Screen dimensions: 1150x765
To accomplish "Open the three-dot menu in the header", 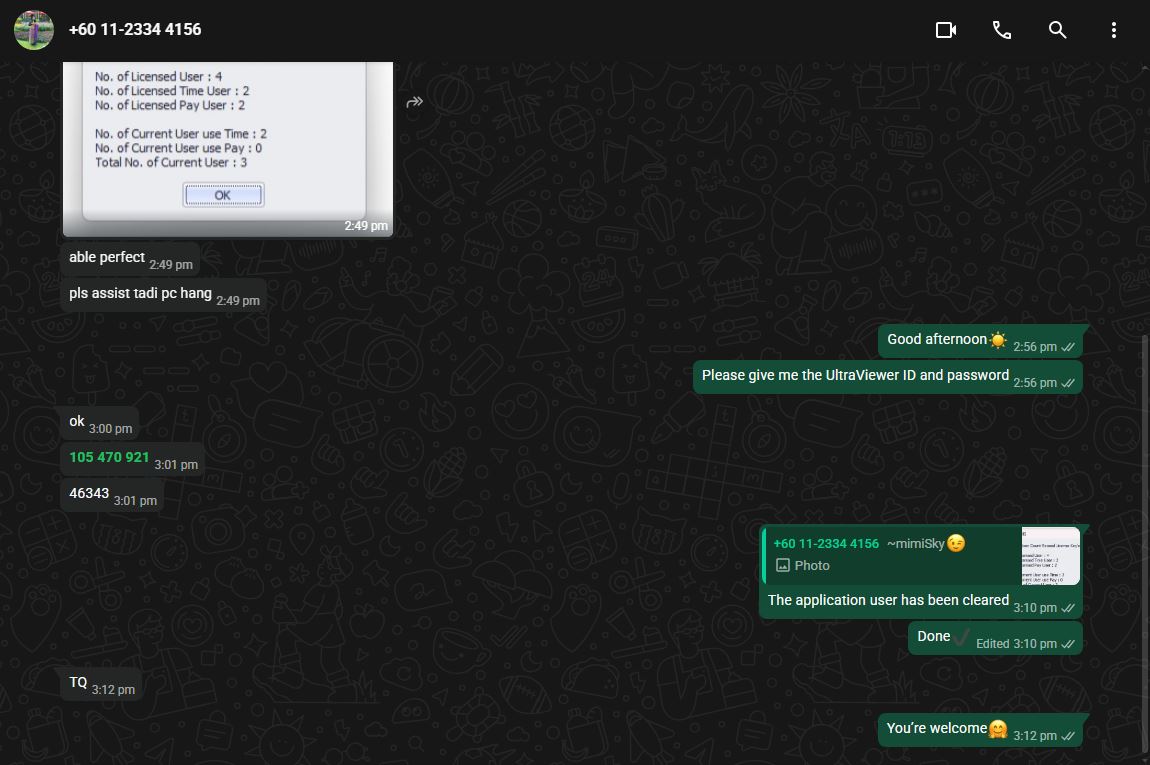I will (x=1113, y=30).
